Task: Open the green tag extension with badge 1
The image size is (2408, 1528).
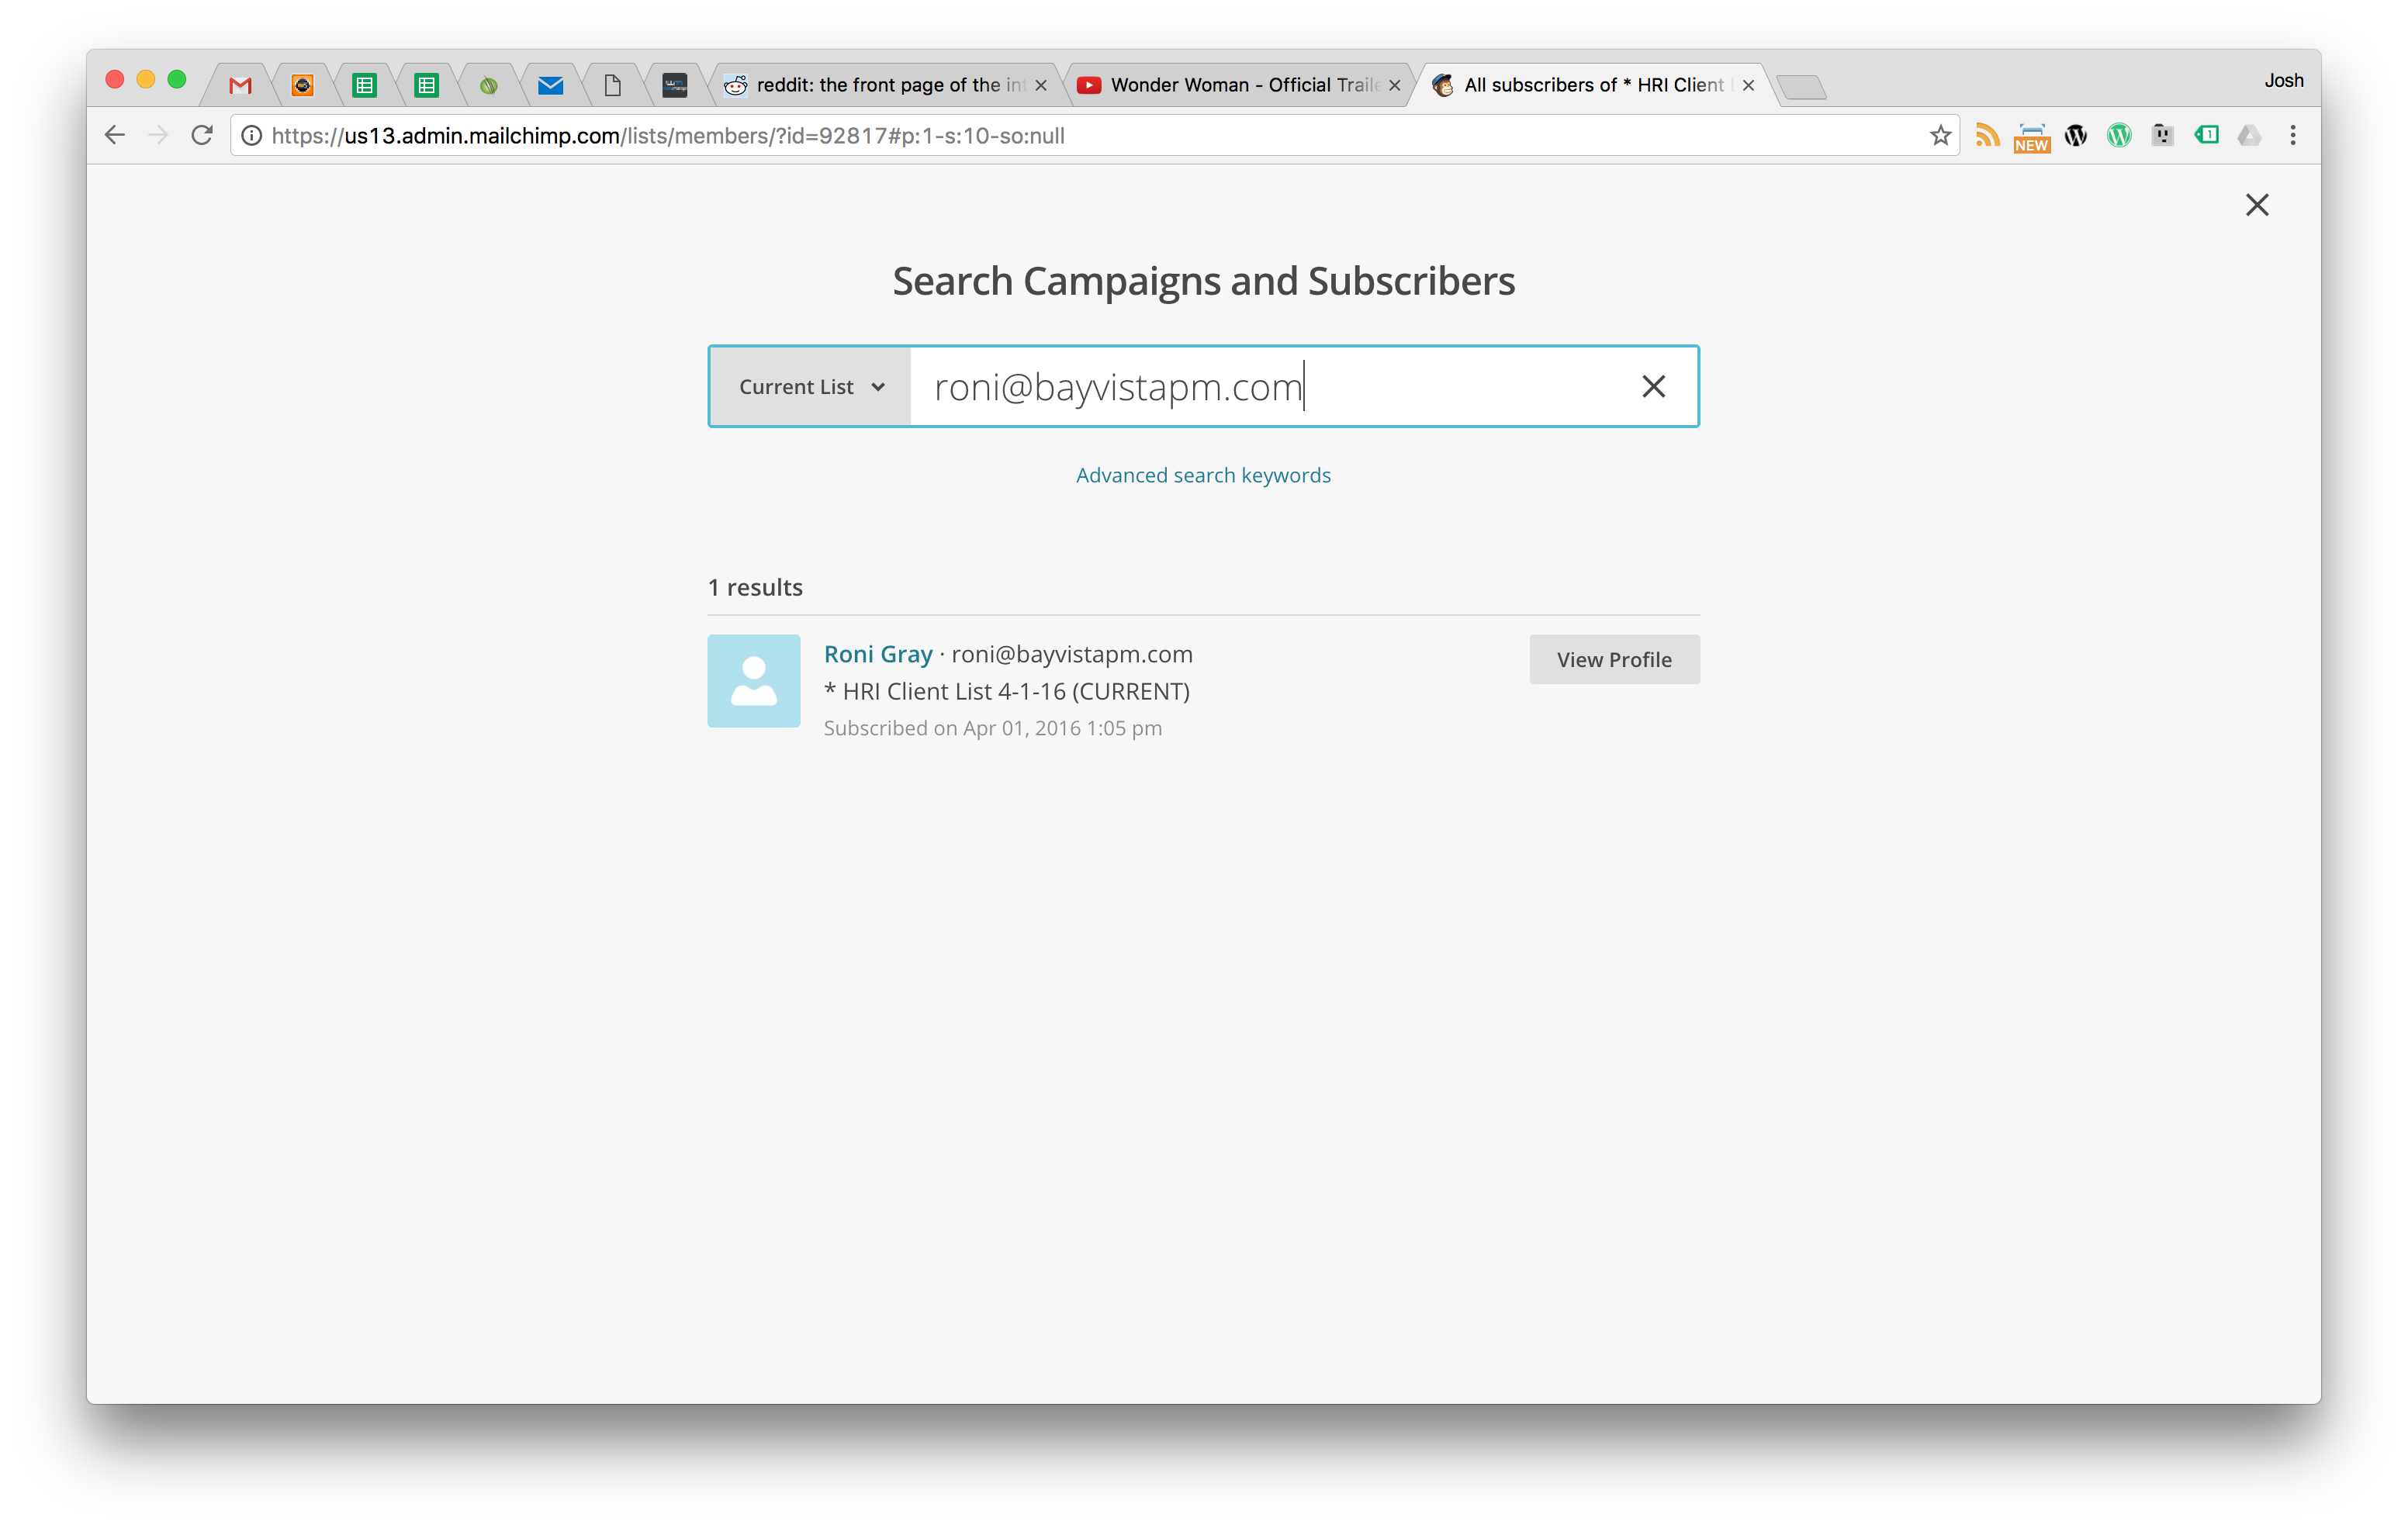Action: point(2206,135)
